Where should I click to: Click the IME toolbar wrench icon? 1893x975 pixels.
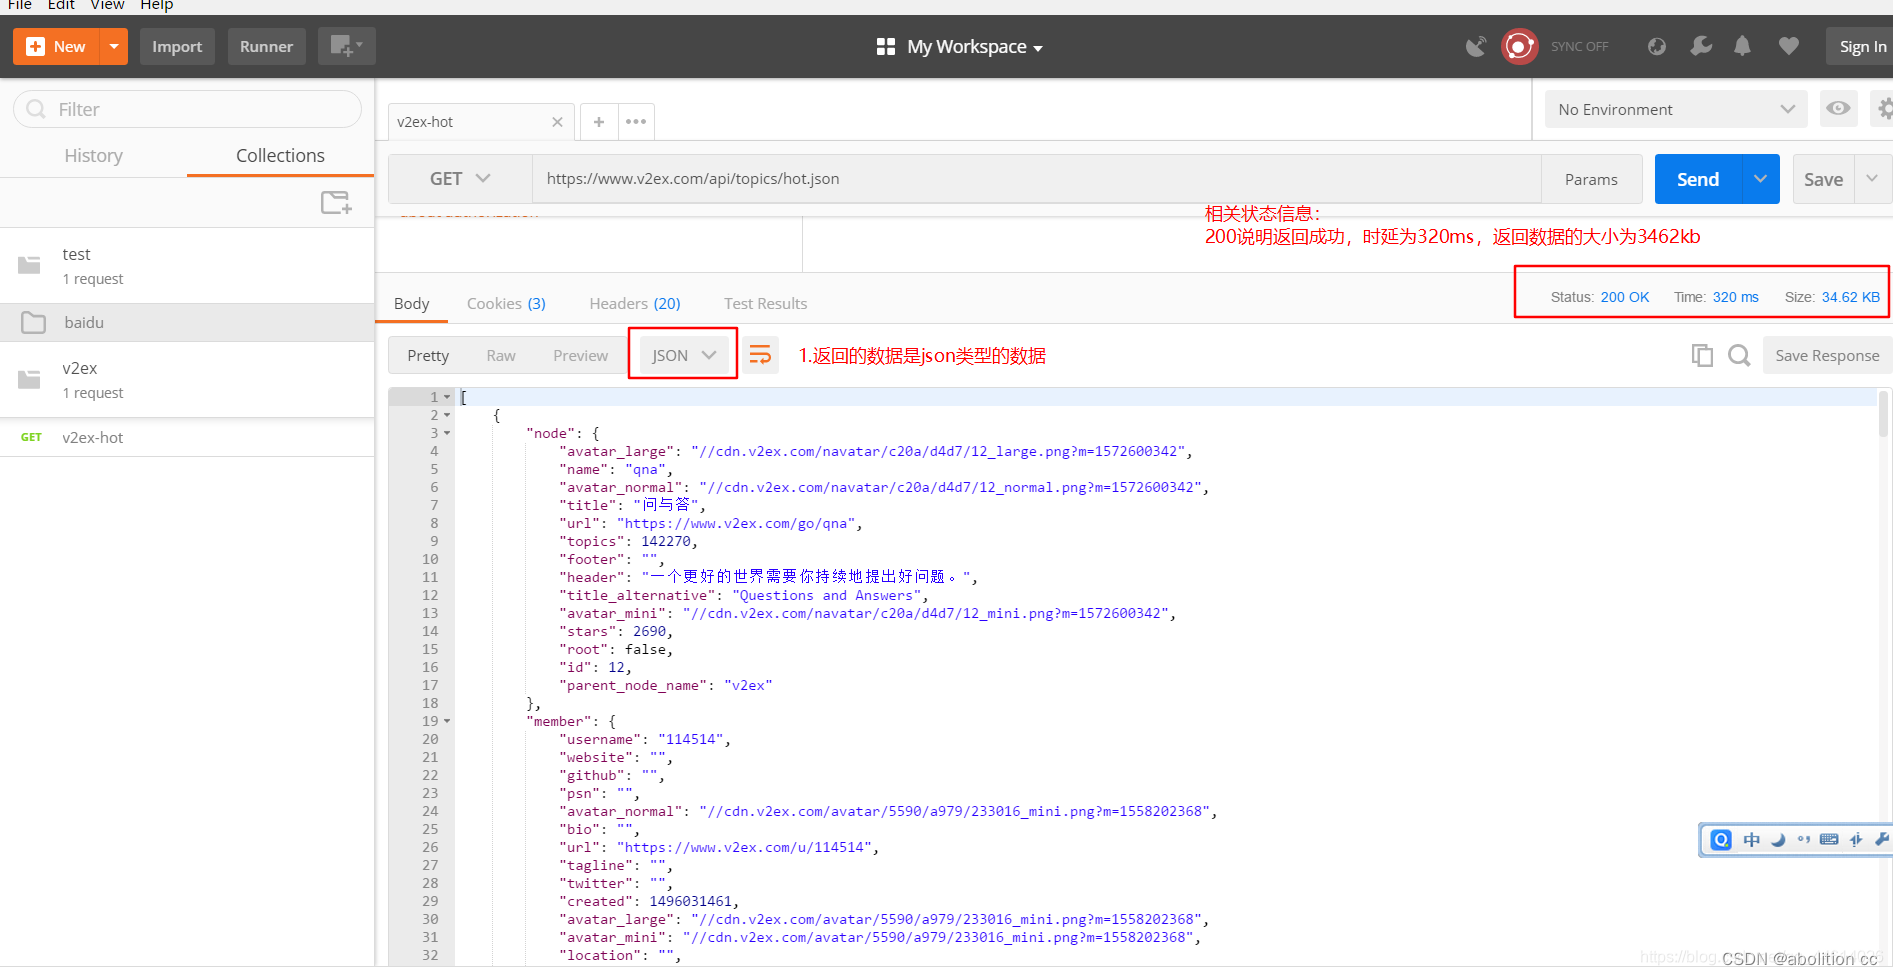(1880, 840)
